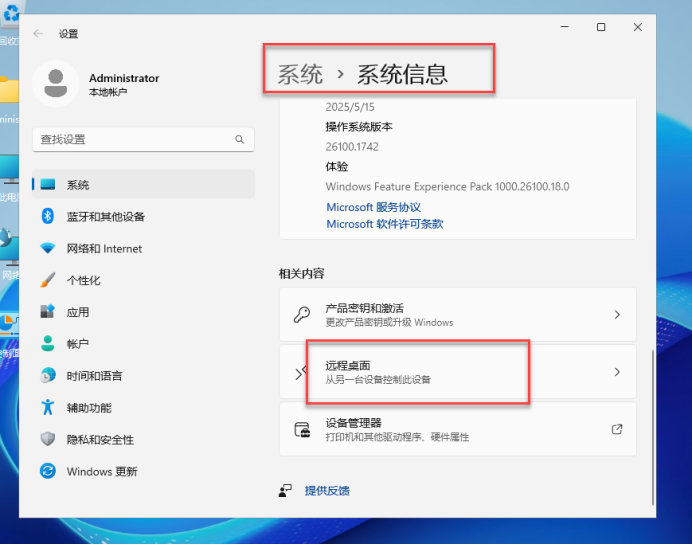Open 蓝牙和其他设备 via Bluetooth icon
Screen dimensions: 692x544
tap(47, 217)
